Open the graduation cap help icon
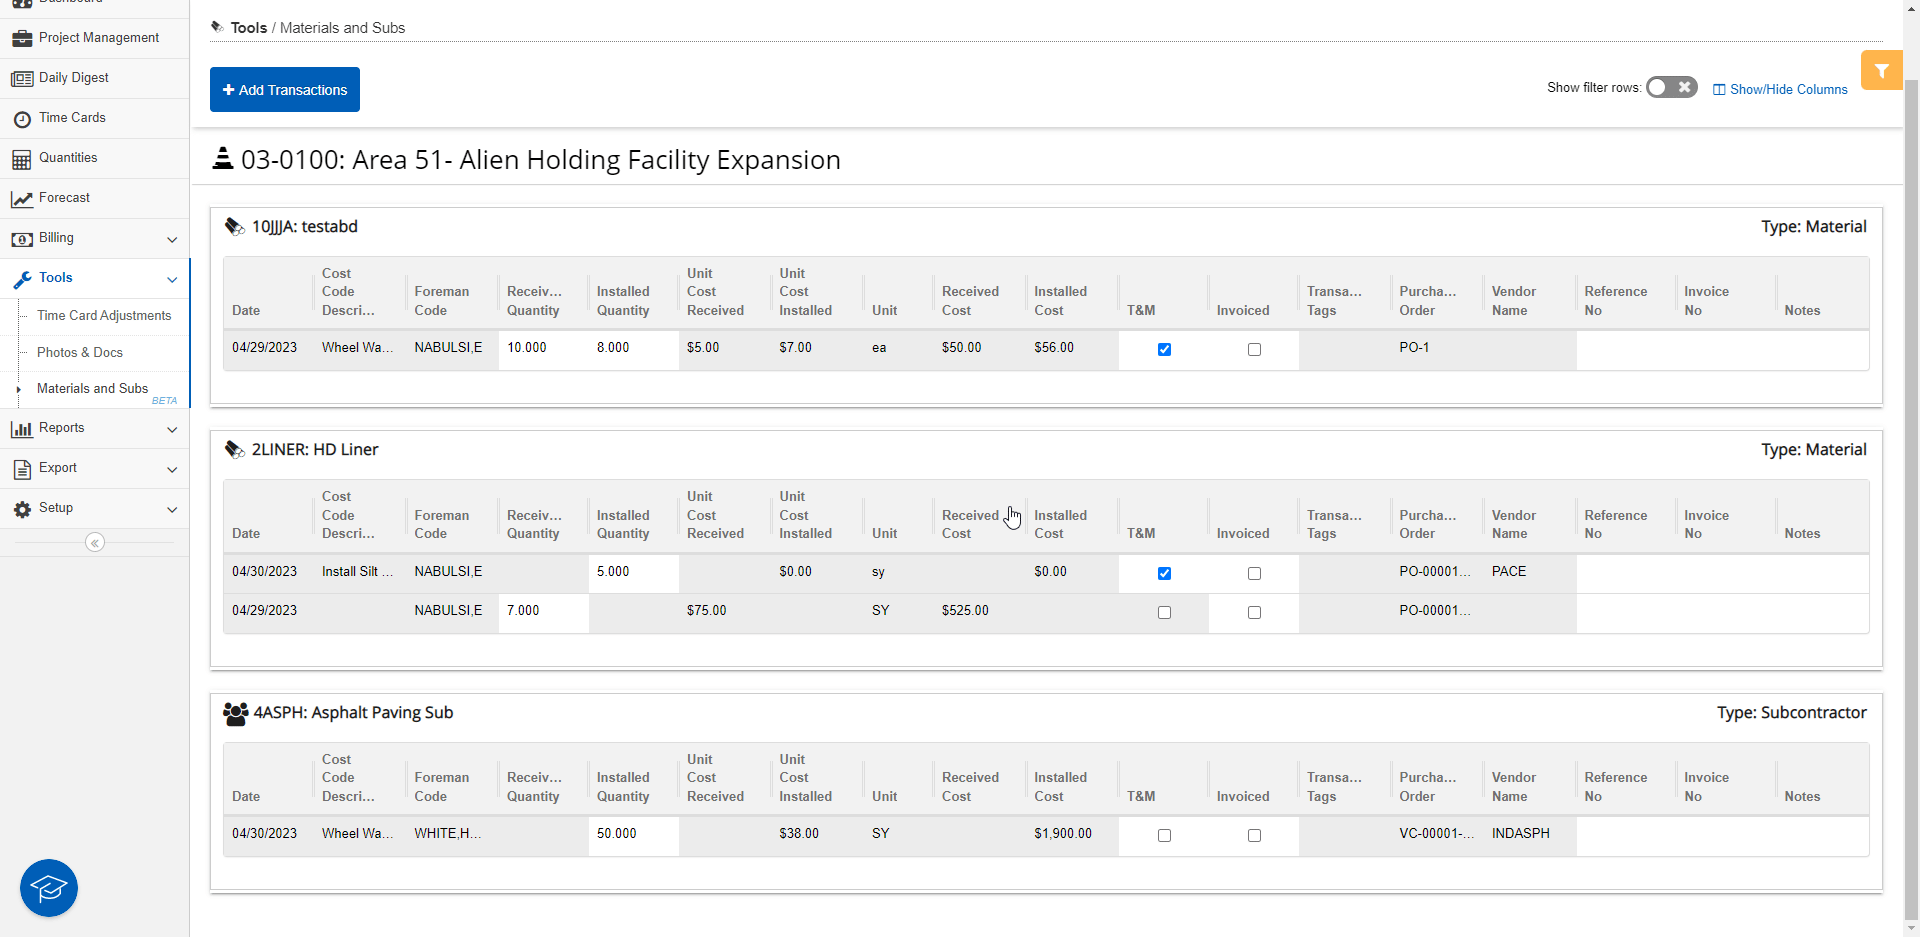Viewport: 1920px width, 937px height. coord(49,888)
